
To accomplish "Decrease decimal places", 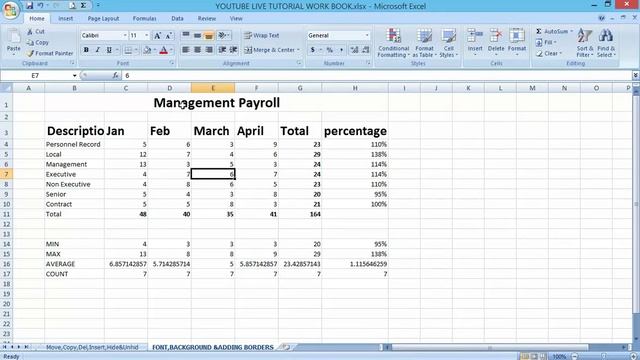I will pos(365,50).
